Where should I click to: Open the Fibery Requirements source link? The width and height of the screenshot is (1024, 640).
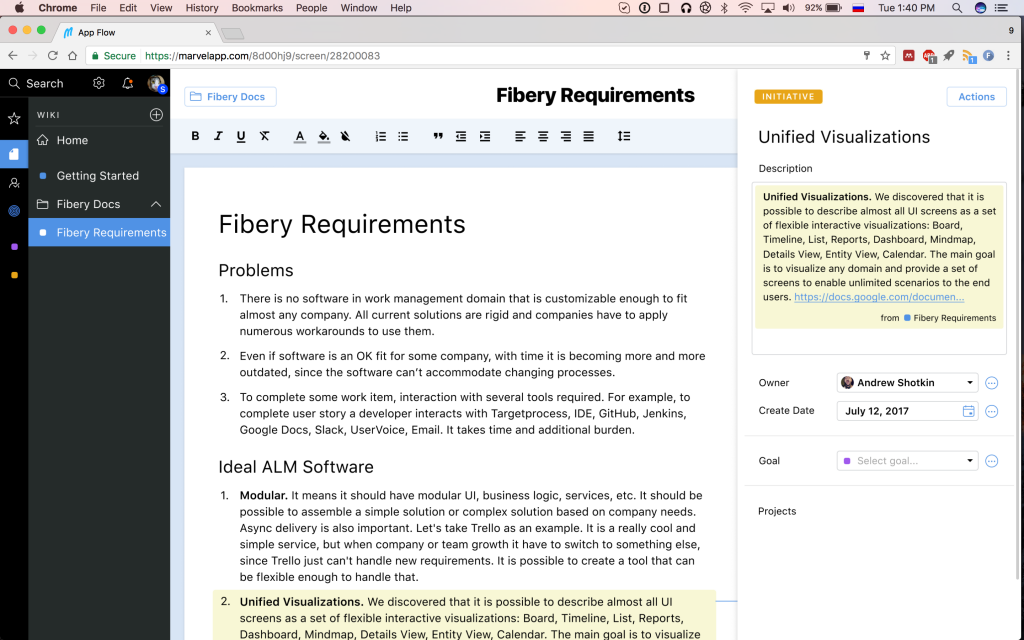950,318
